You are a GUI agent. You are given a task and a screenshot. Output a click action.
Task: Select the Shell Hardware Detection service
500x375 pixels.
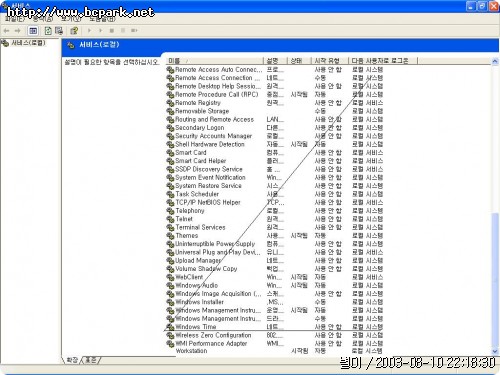tap(275, 144)
